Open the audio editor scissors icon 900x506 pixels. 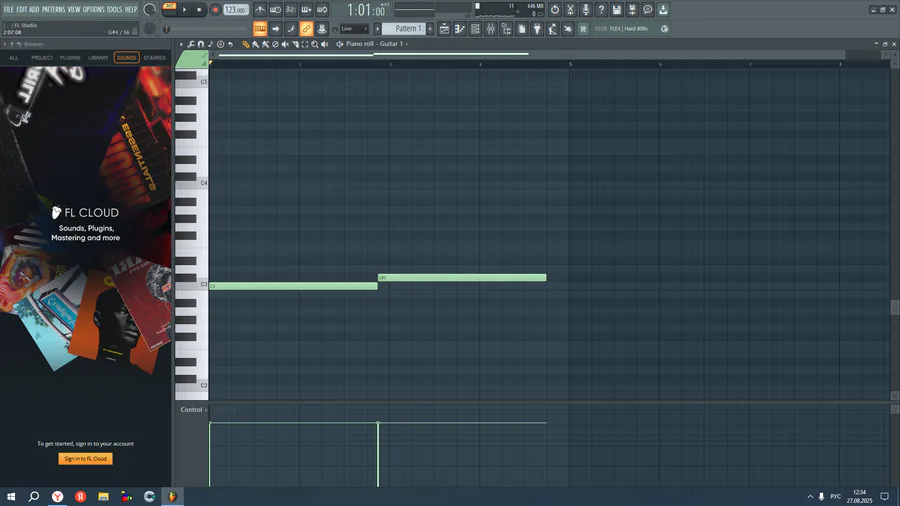click(570, 10)
